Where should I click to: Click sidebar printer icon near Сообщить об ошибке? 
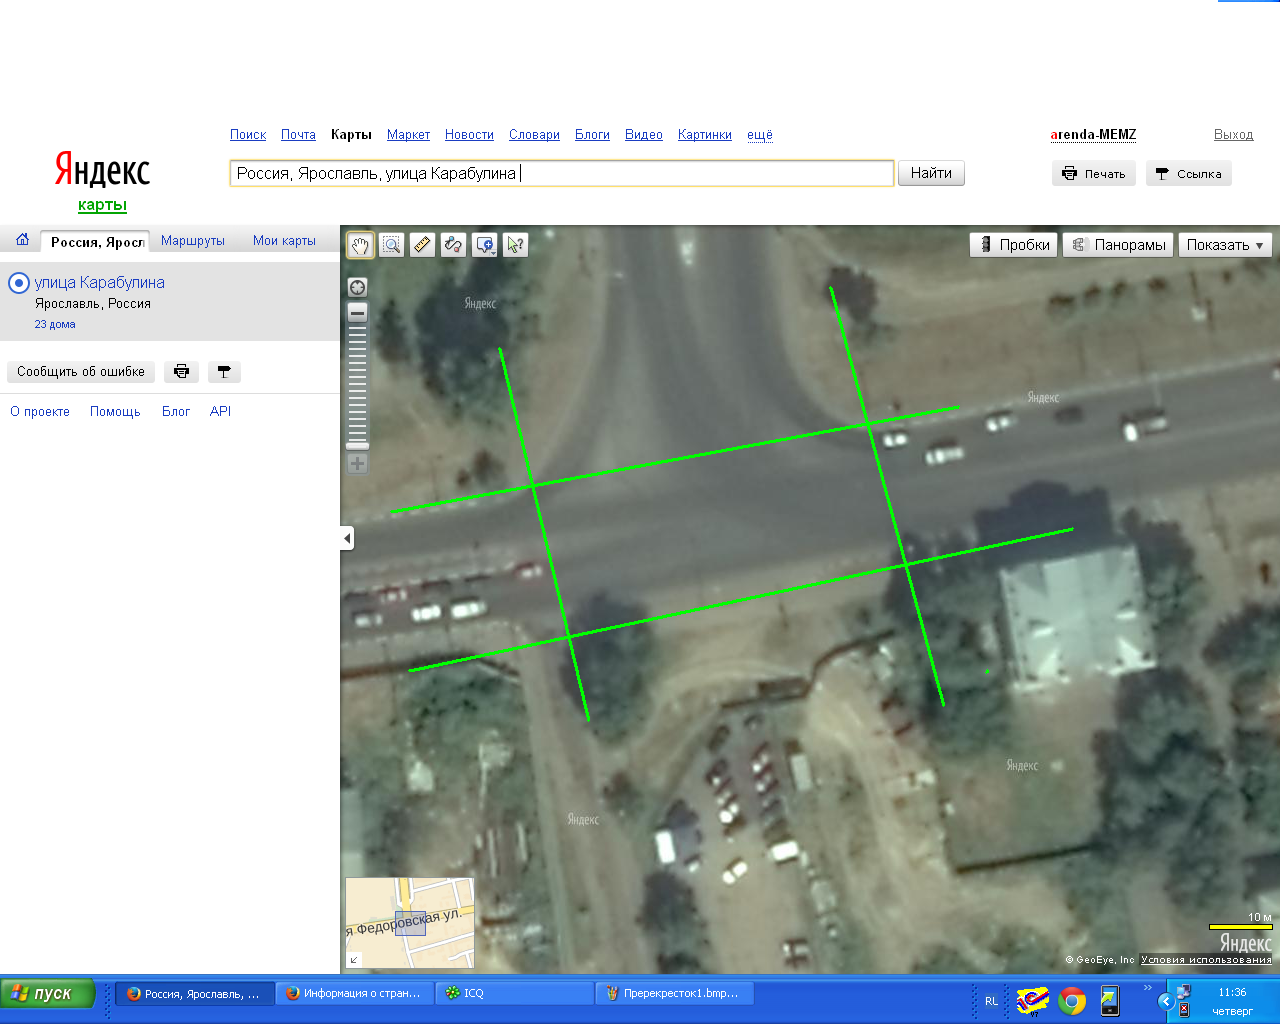point(181,372)
